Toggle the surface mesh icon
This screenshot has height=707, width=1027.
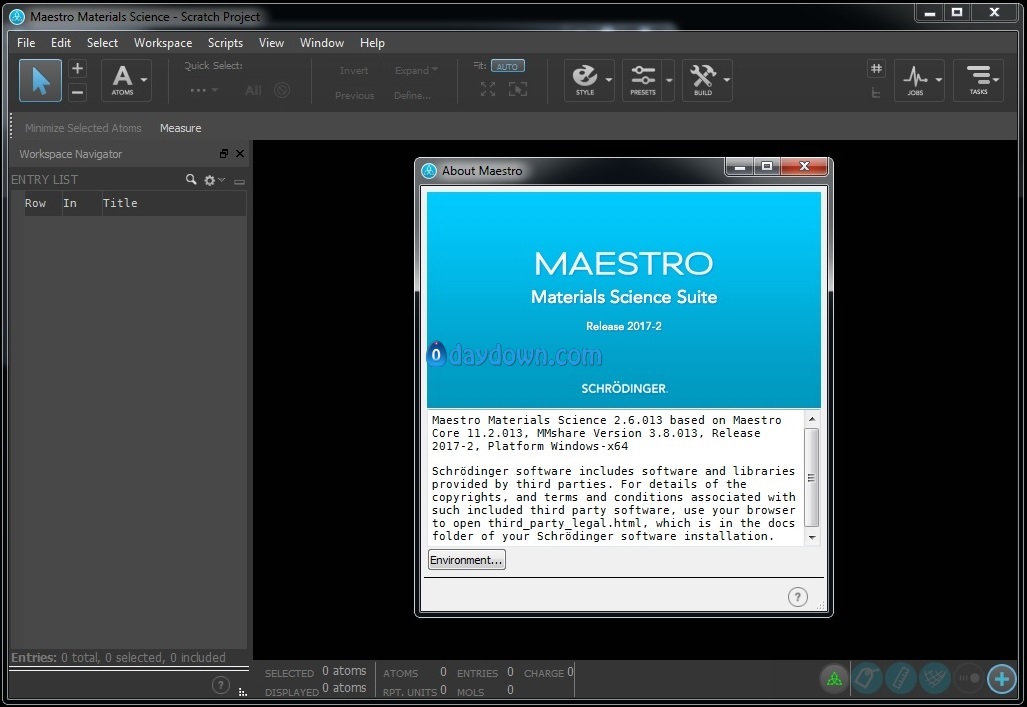935,679
